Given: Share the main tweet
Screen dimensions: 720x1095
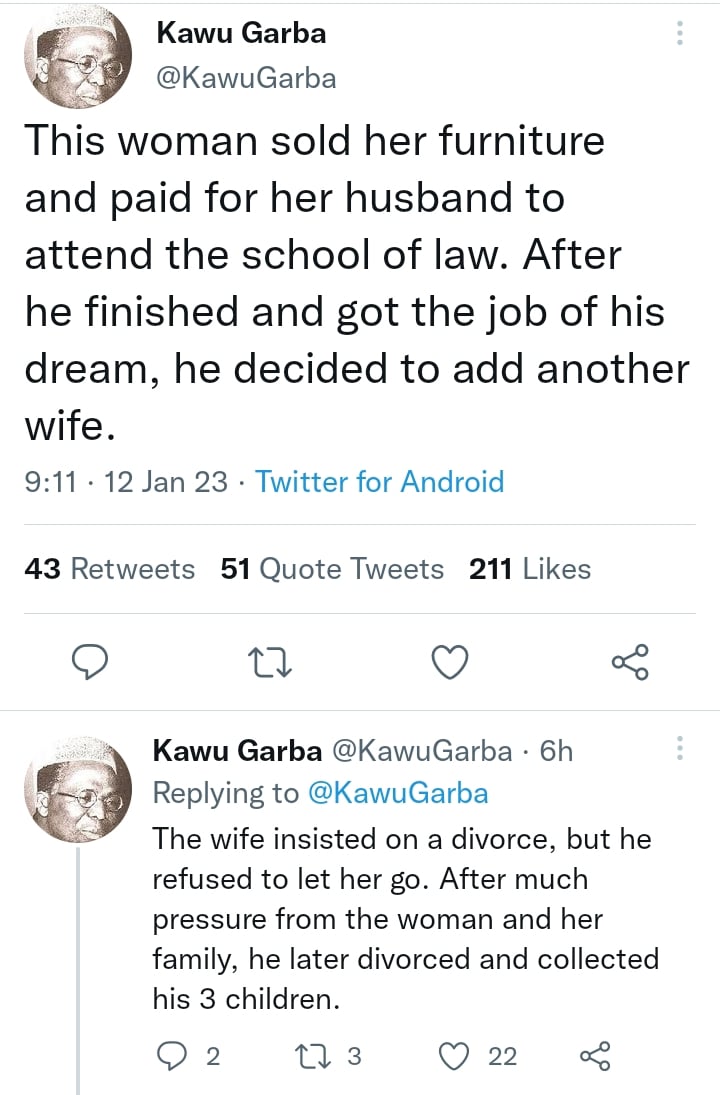Looking at the screenshot, I should 630,662.
